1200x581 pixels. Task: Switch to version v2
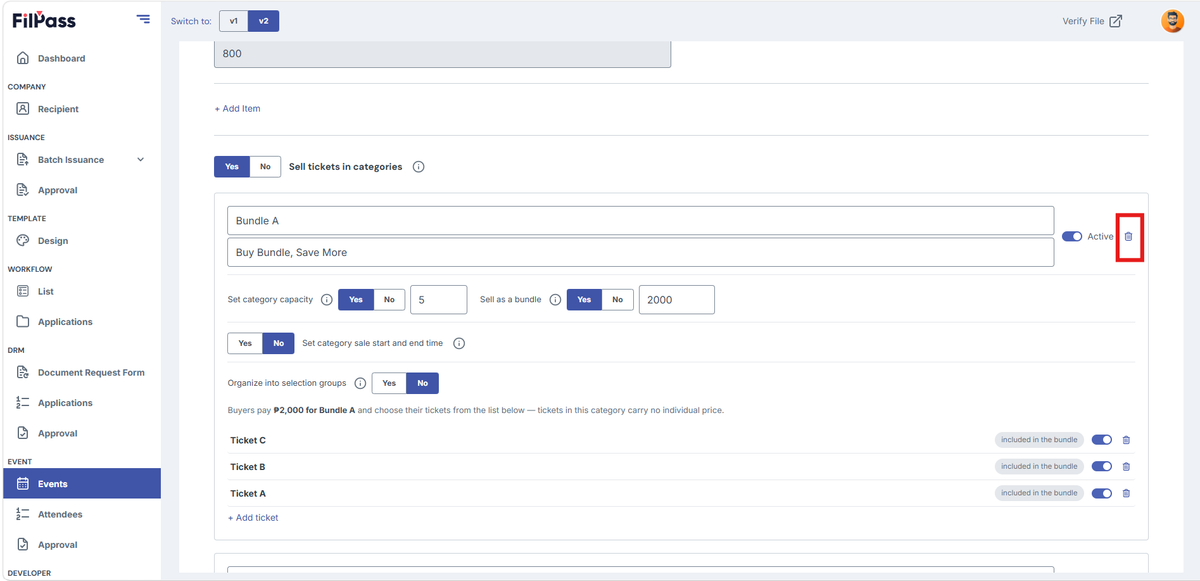(x=263, y=21)
